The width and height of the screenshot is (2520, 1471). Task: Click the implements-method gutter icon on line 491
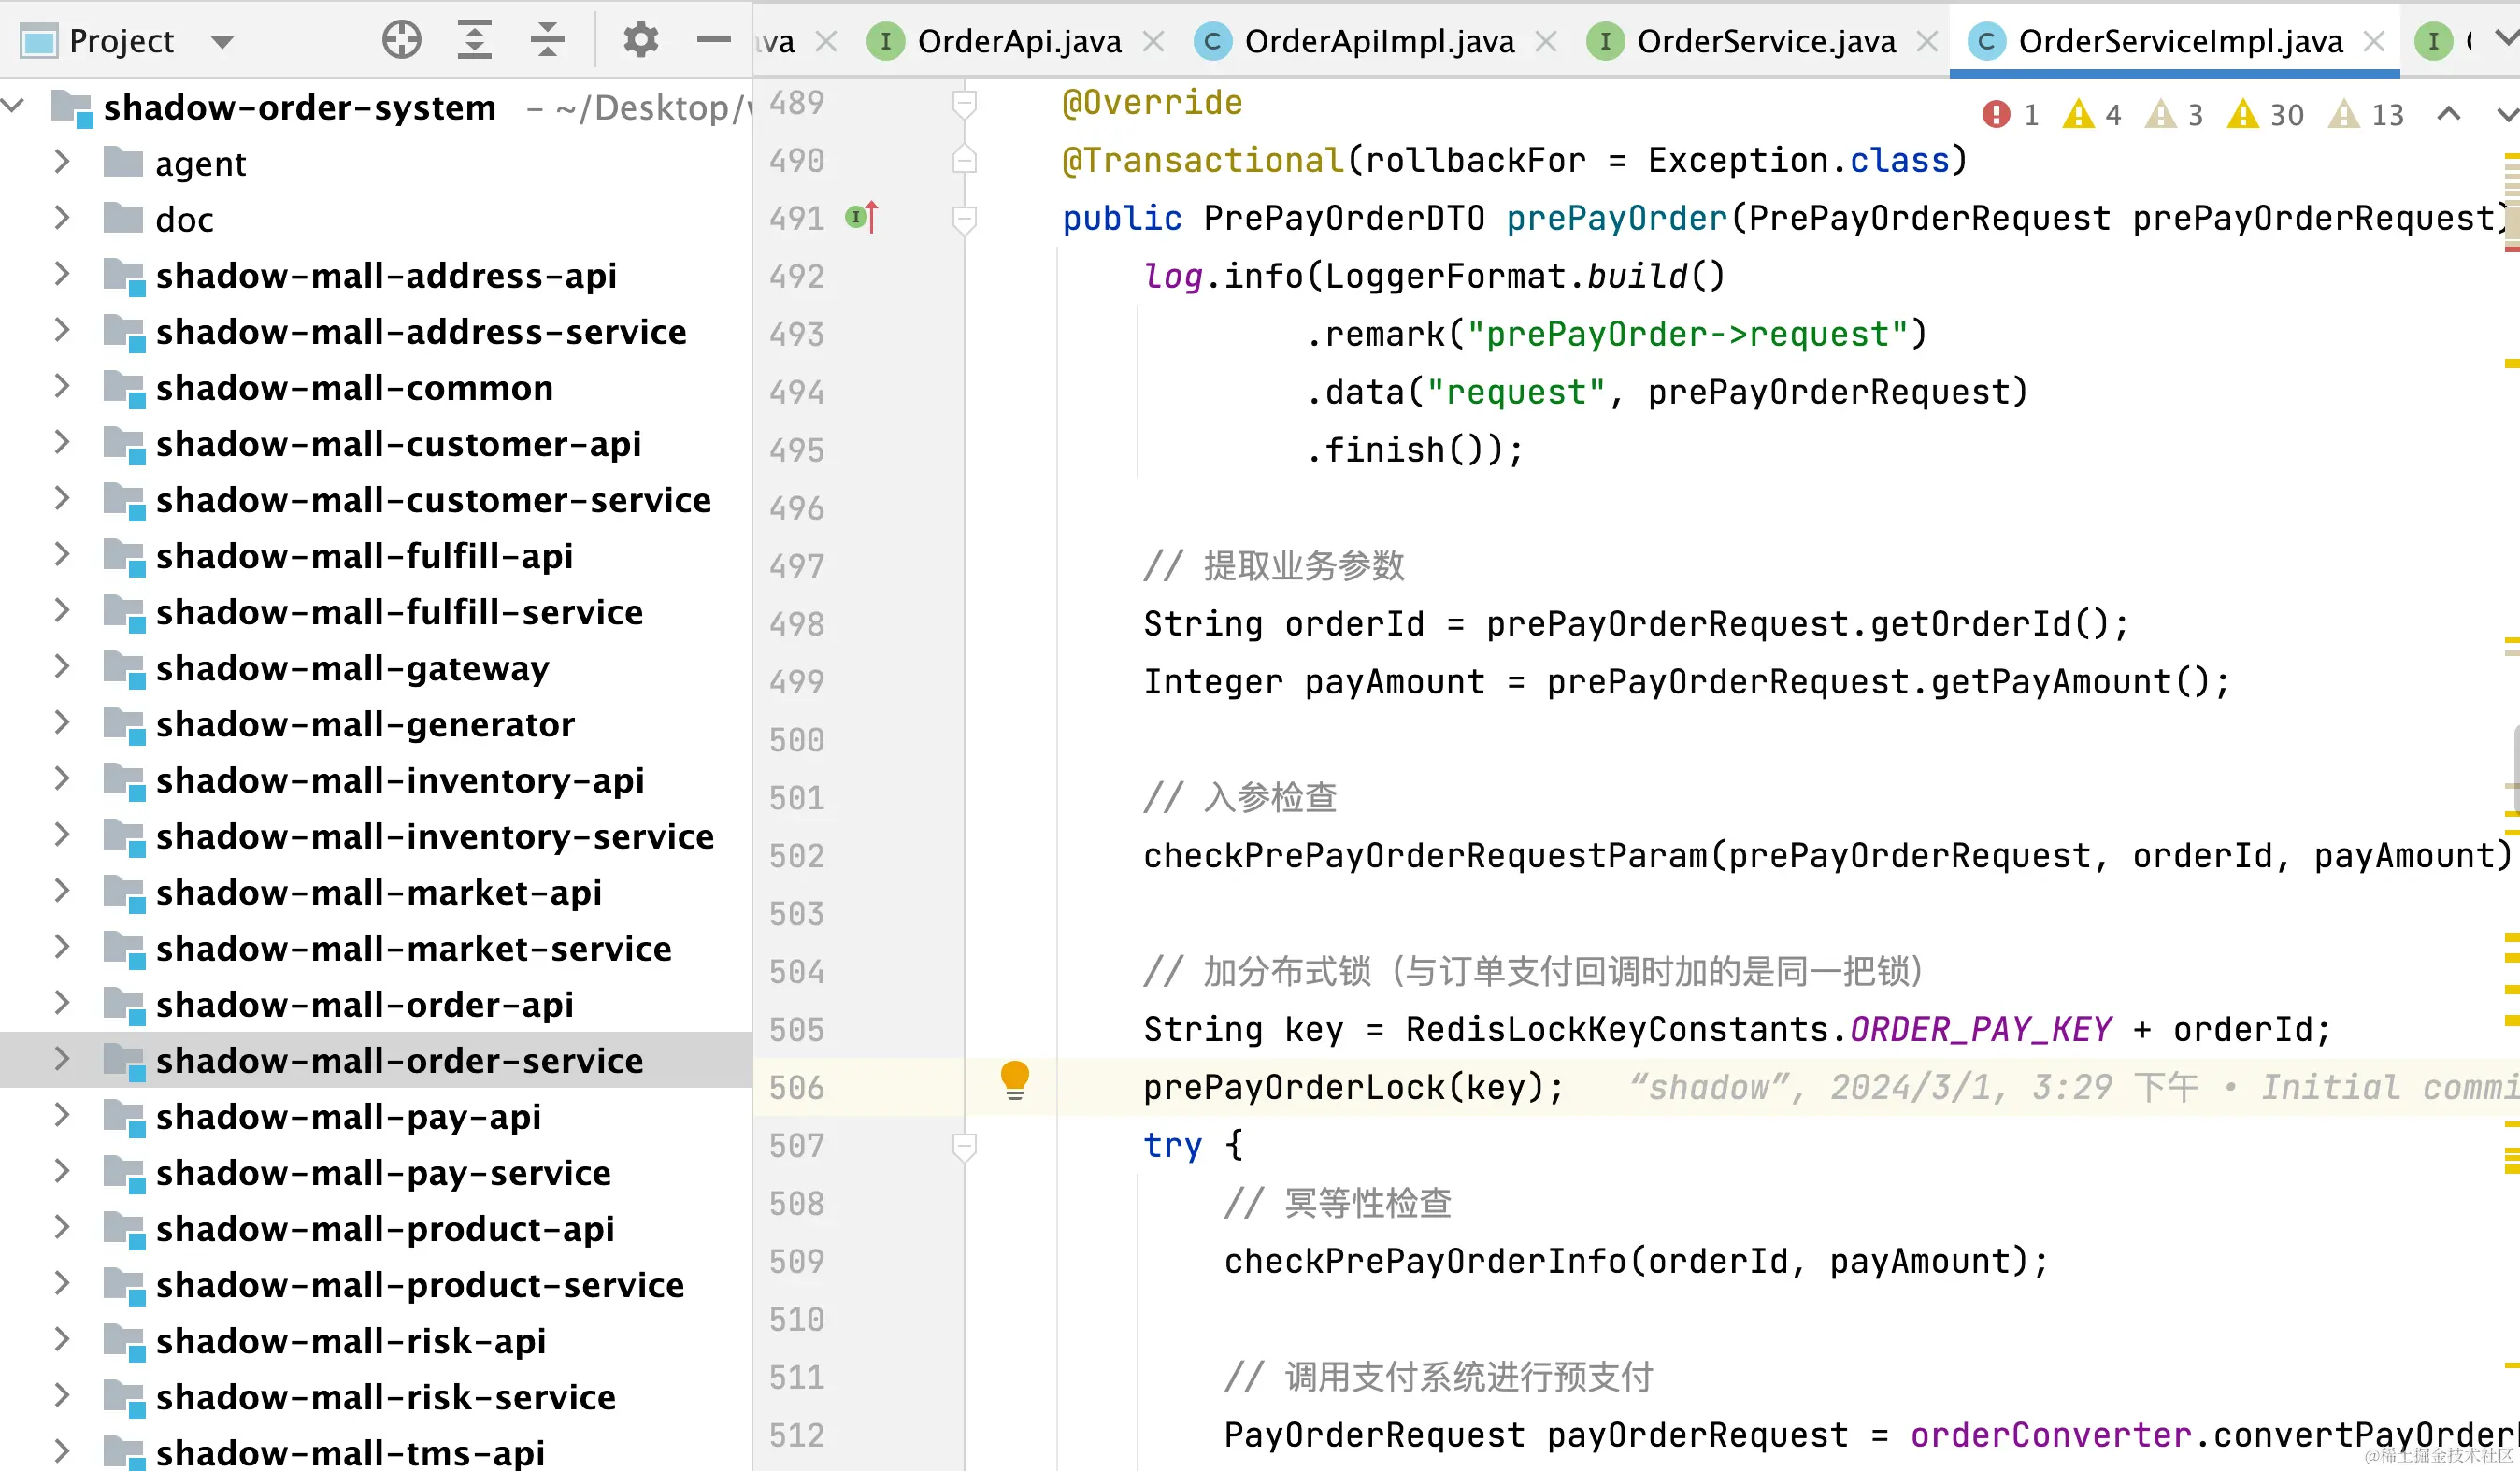point(861,217)
